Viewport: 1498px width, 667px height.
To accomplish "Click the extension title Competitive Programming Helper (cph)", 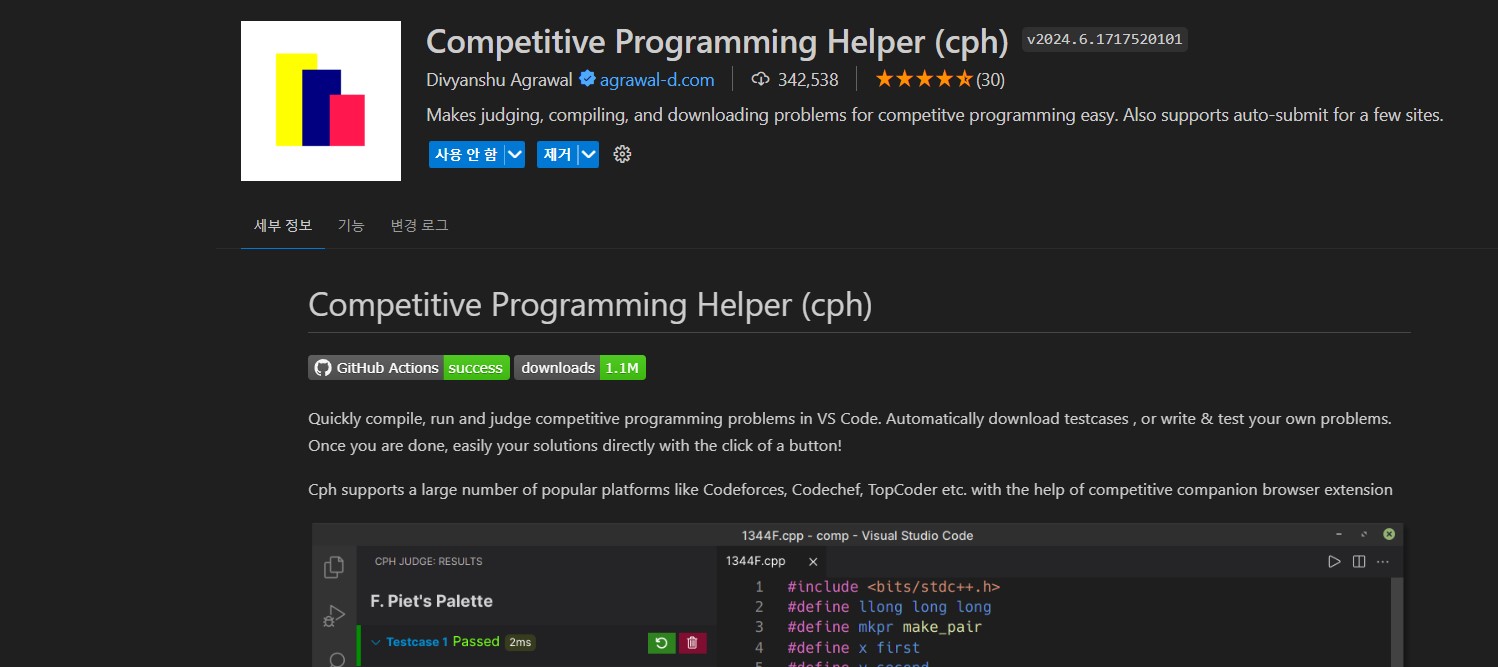I will (718, 42).
